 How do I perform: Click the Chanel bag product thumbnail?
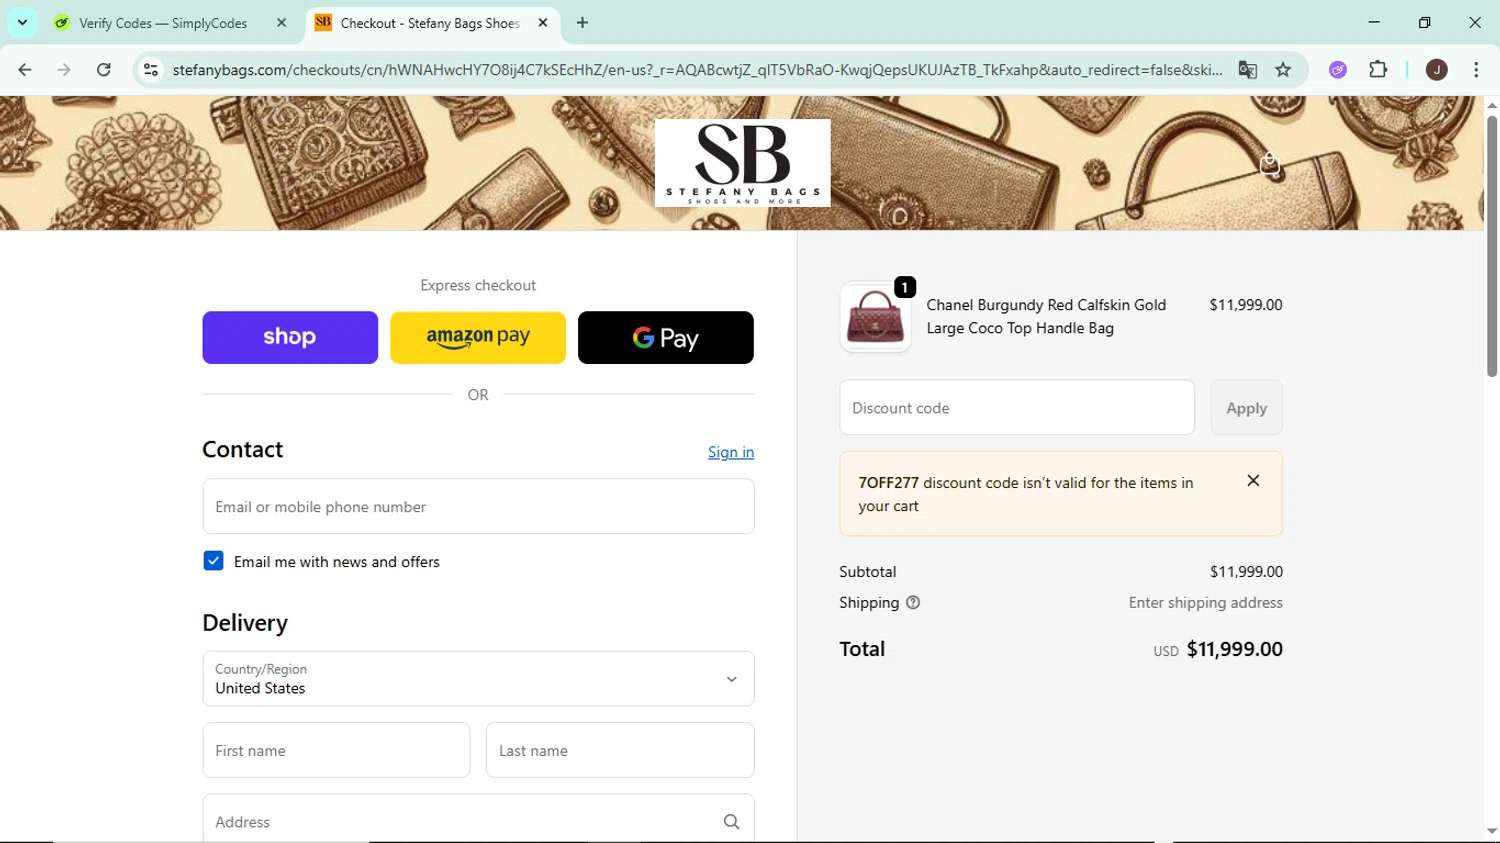click(875, 317)
